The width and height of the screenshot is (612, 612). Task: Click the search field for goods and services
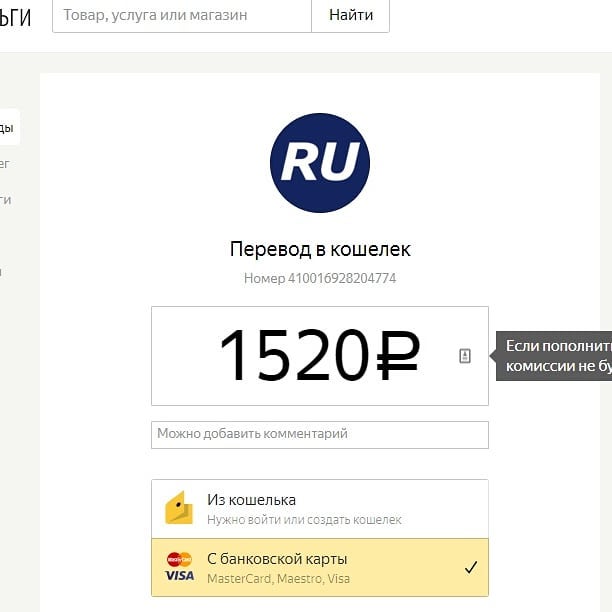click(x=182, y=16)
